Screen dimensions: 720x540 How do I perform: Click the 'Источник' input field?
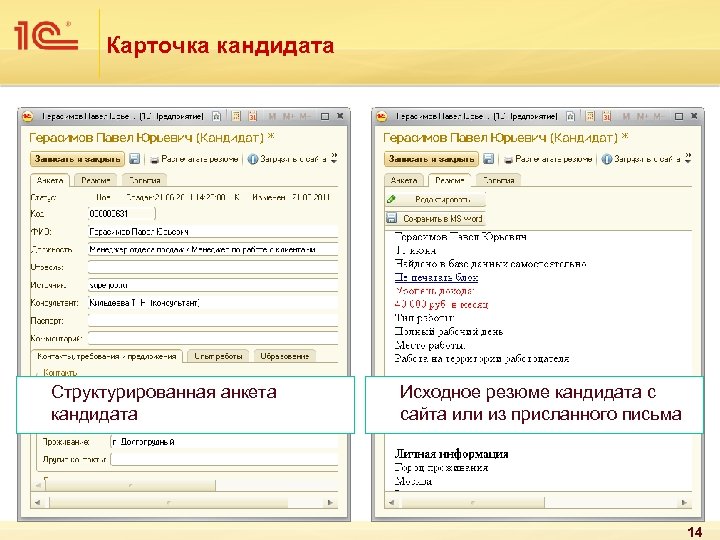(213, 285)
